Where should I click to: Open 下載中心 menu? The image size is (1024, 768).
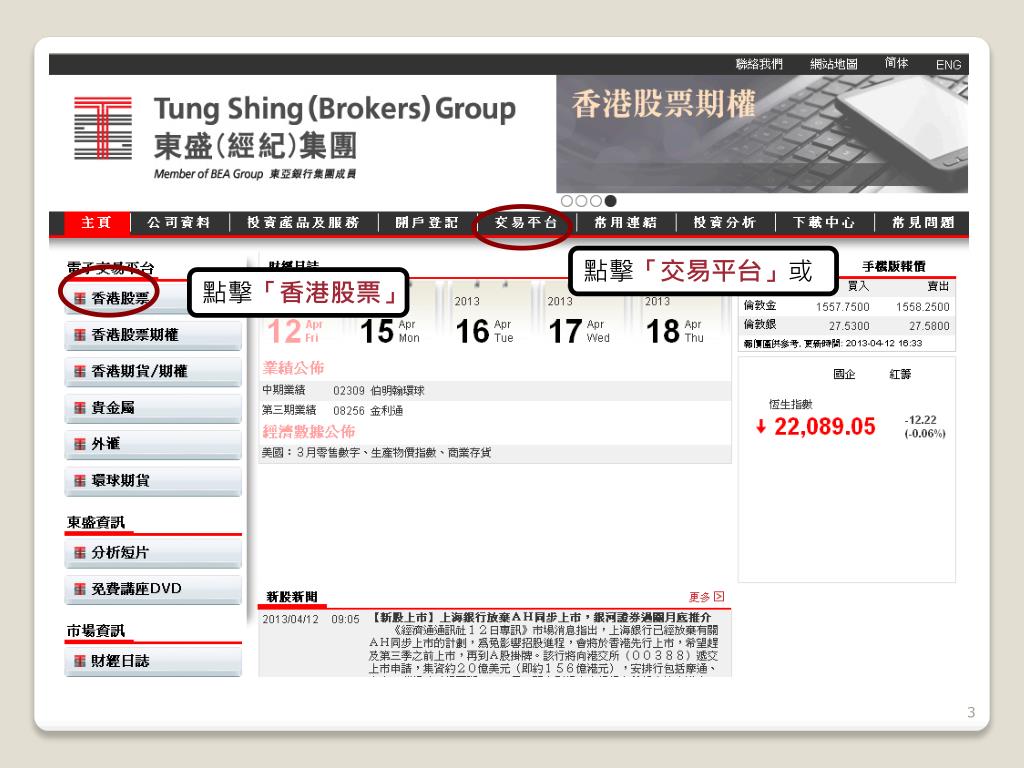824,223
